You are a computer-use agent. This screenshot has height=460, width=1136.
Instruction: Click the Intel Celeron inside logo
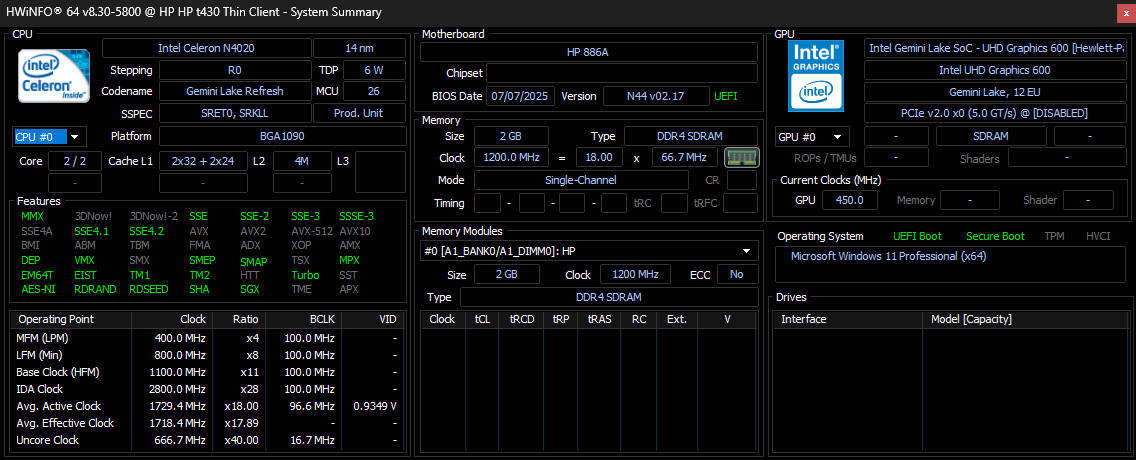[x=52, y=76]
